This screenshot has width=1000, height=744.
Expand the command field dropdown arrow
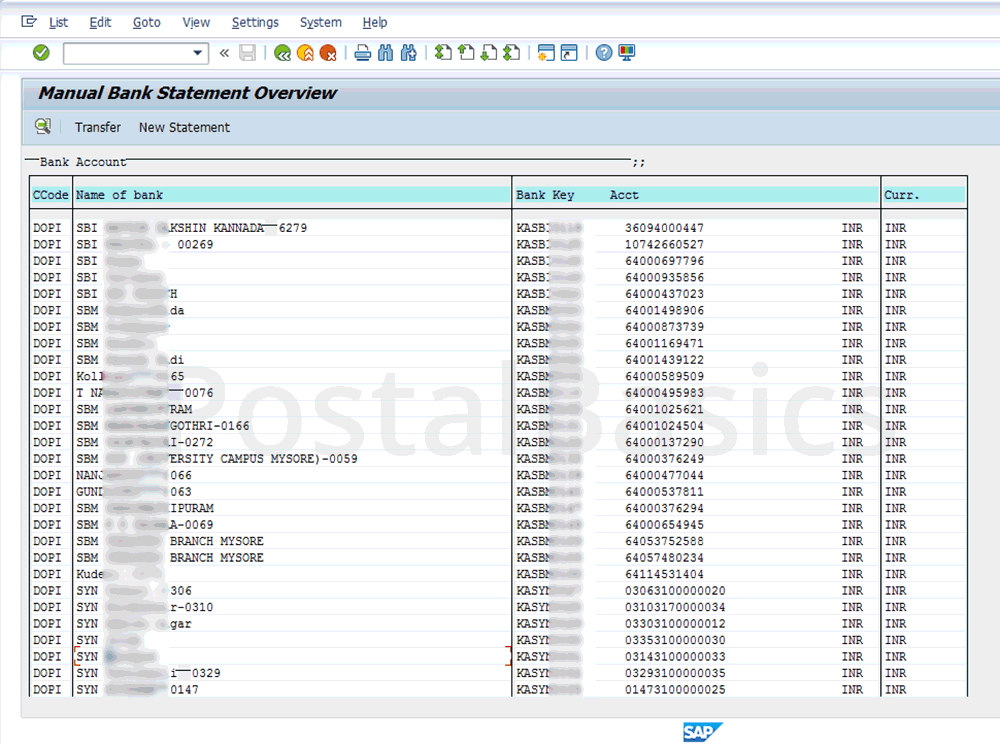198,53
